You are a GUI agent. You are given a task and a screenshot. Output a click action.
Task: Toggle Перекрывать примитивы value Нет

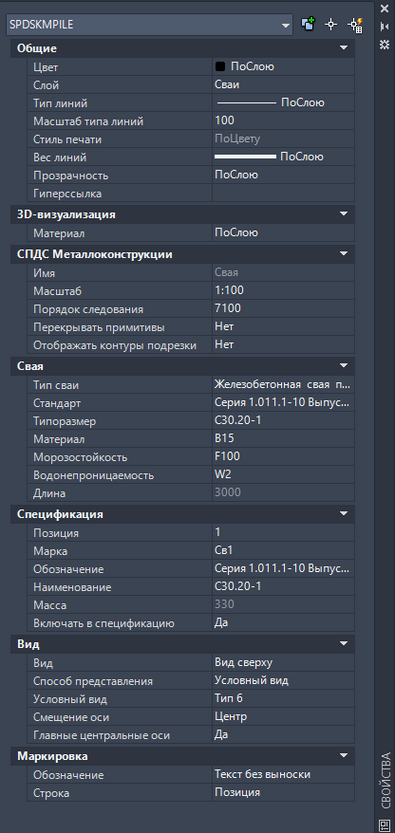[283, 327]
